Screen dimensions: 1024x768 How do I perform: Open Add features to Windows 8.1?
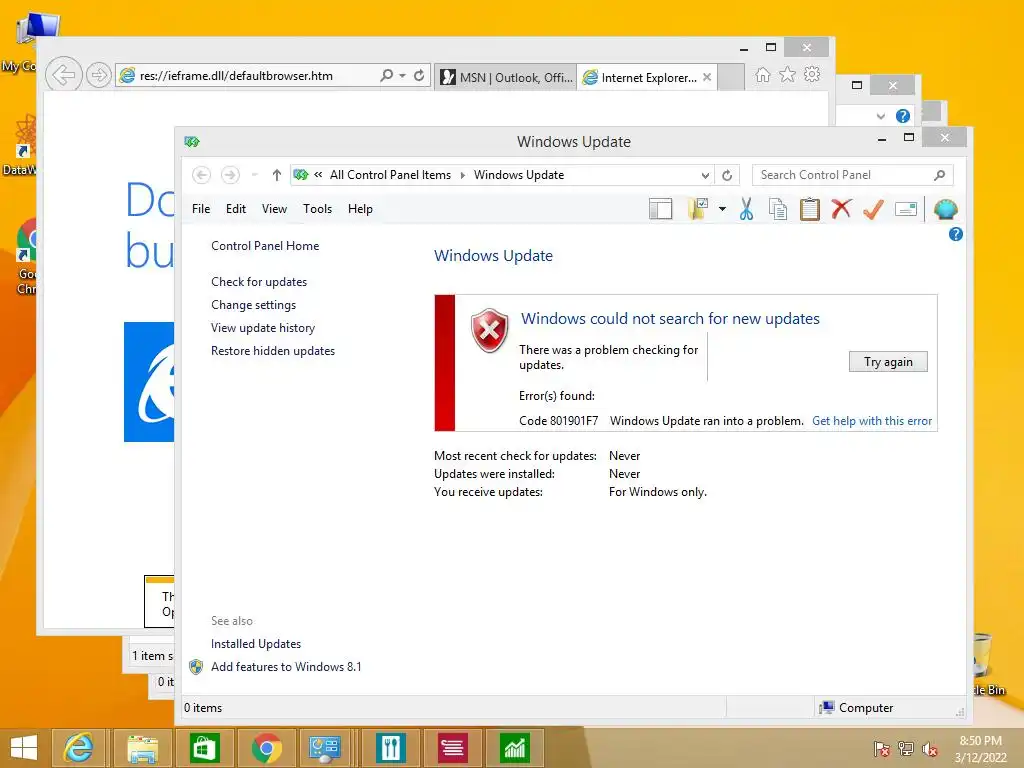tap(286, 667)
